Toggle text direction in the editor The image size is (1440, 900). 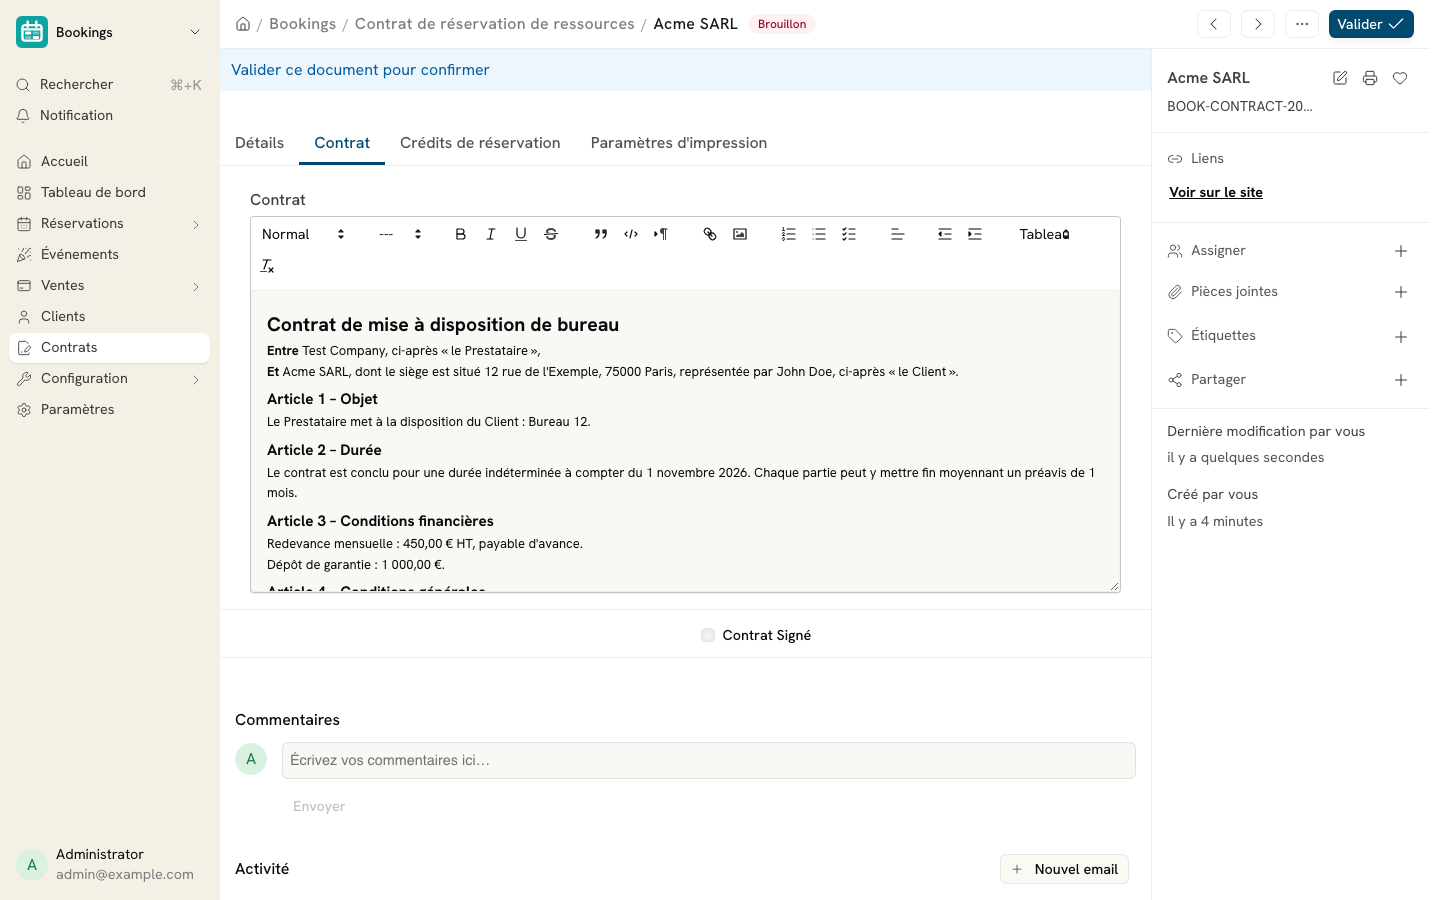pyautogui.click(x=660, y=234)
